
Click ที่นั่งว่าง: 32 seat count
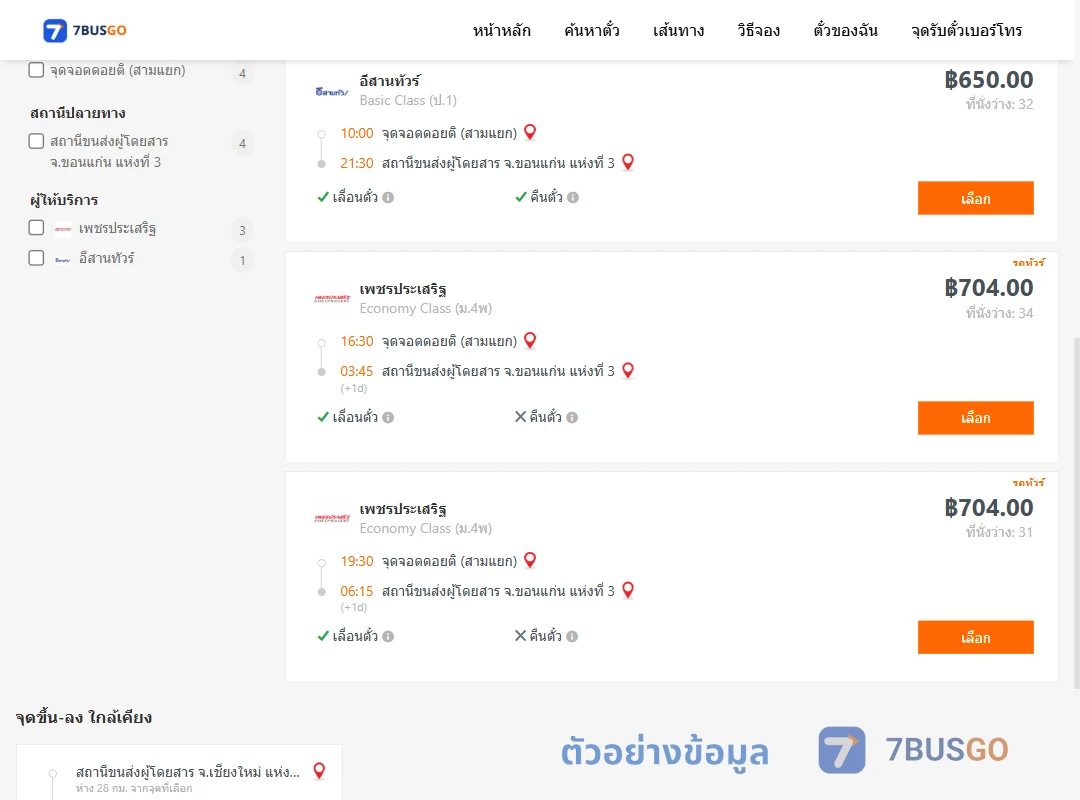(x=999, y=104)
